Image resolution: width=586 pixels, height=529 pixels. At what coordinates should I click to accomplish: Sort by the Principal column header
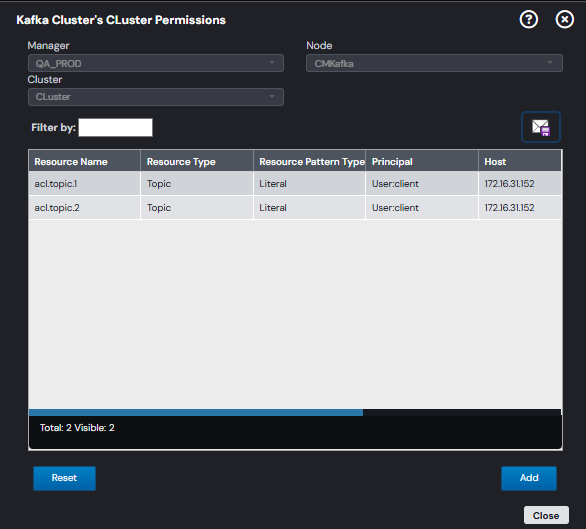point(422,162)
